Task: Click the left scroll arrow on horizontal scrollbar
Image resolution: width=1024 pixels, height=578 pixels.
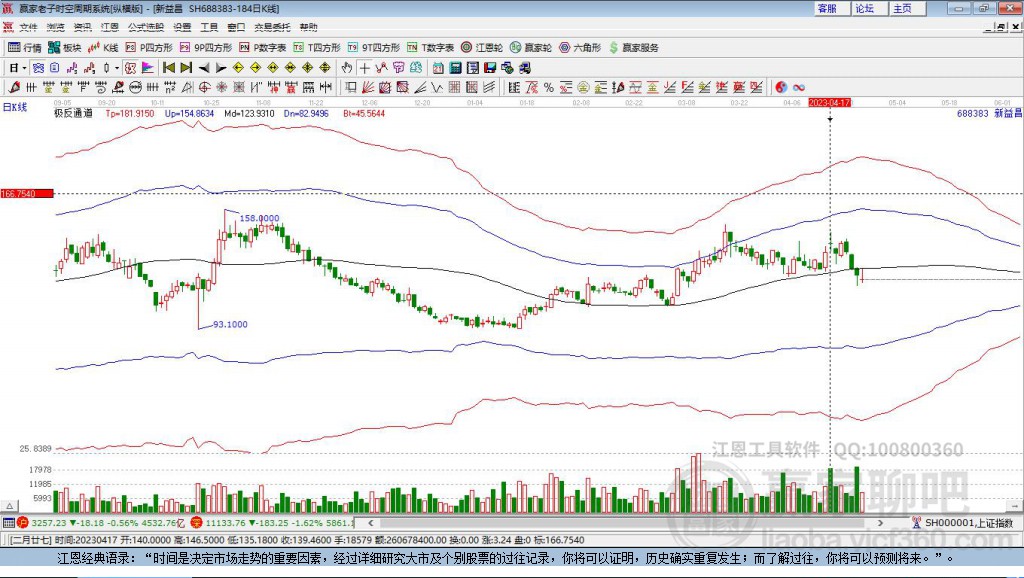Action: (x=370, y=522)
